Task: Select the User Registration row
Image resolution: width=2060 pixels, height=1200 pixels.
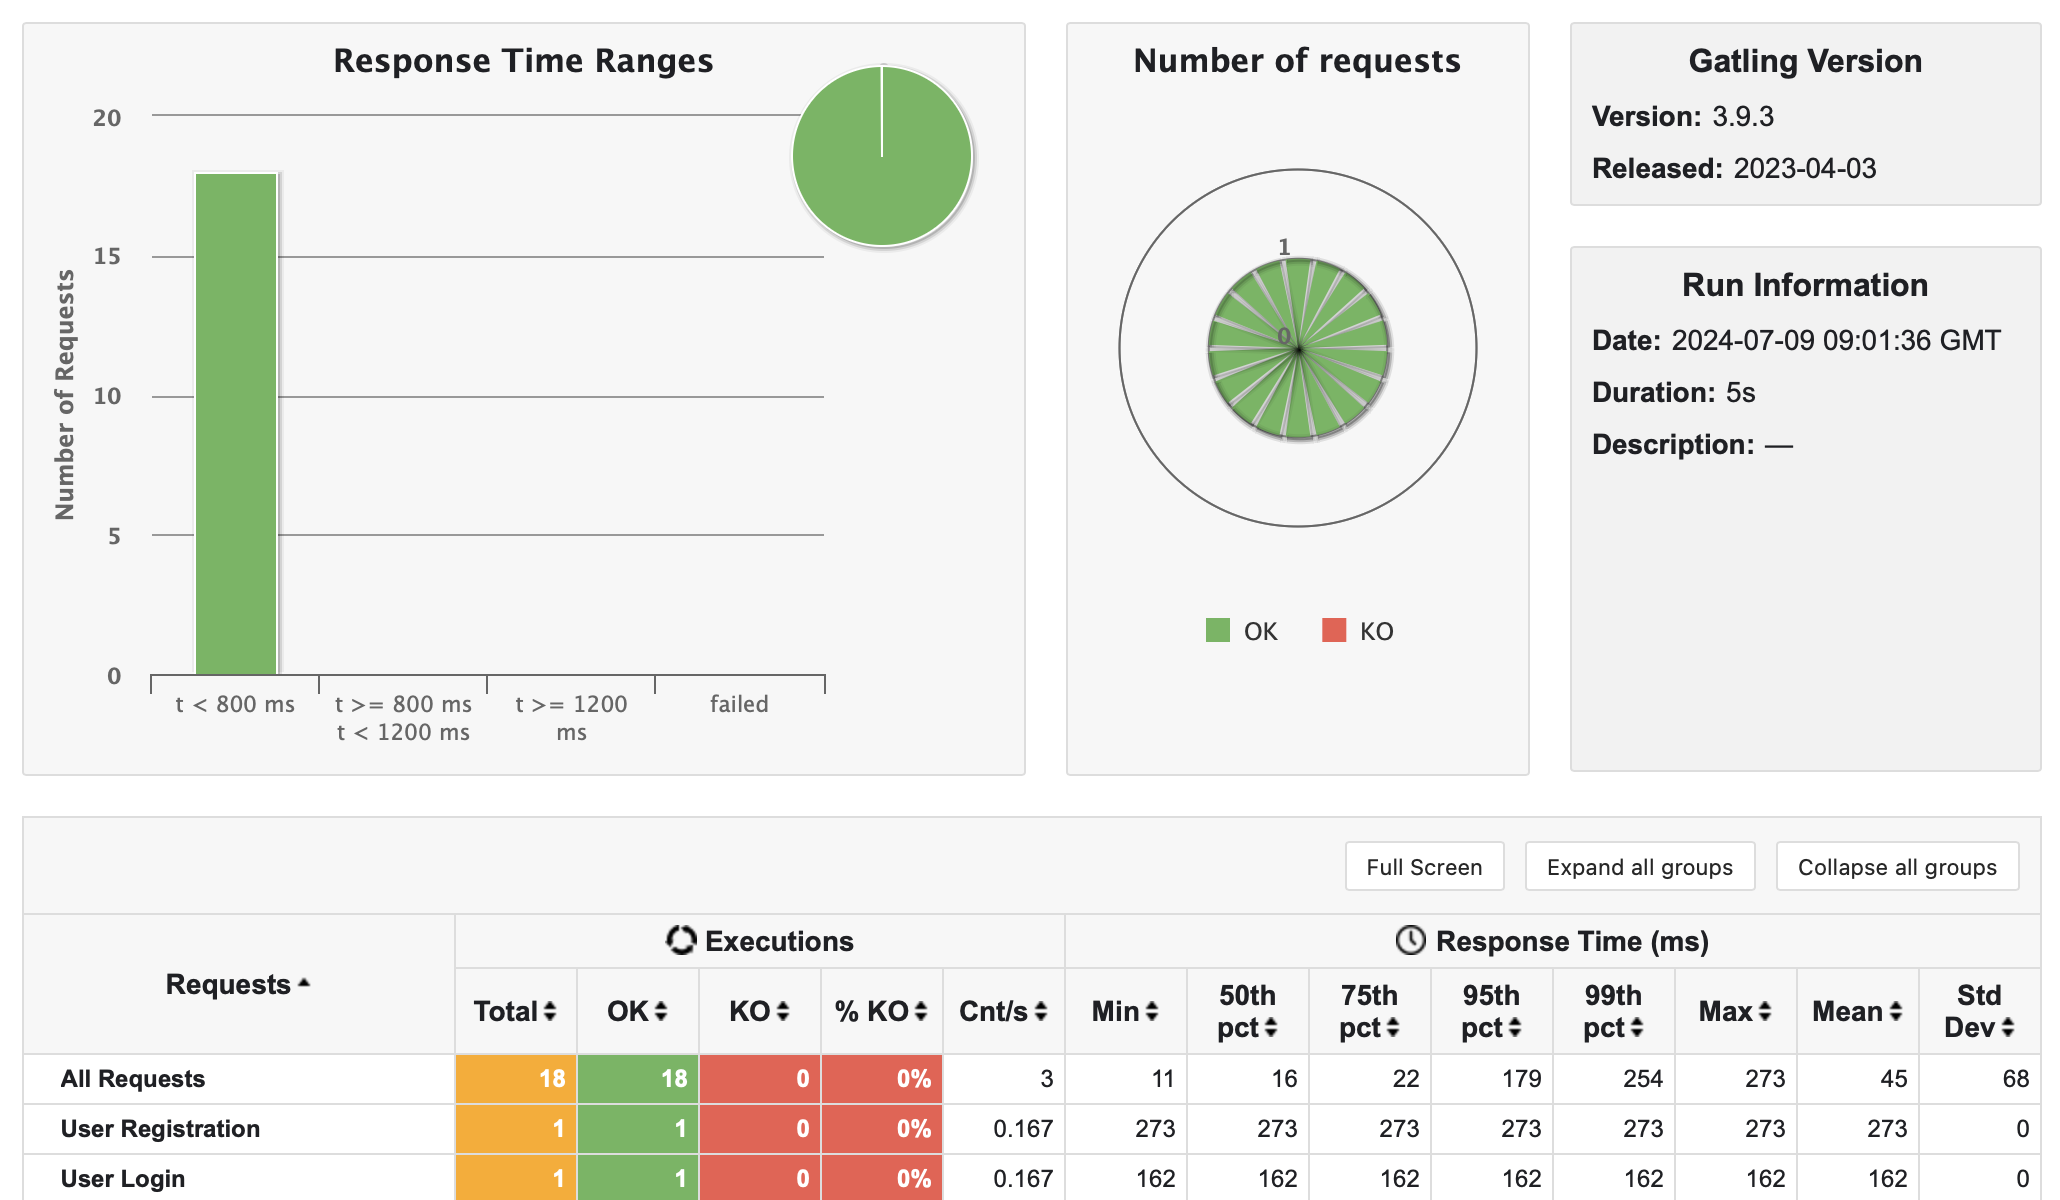Action: tap(160, 1129)
